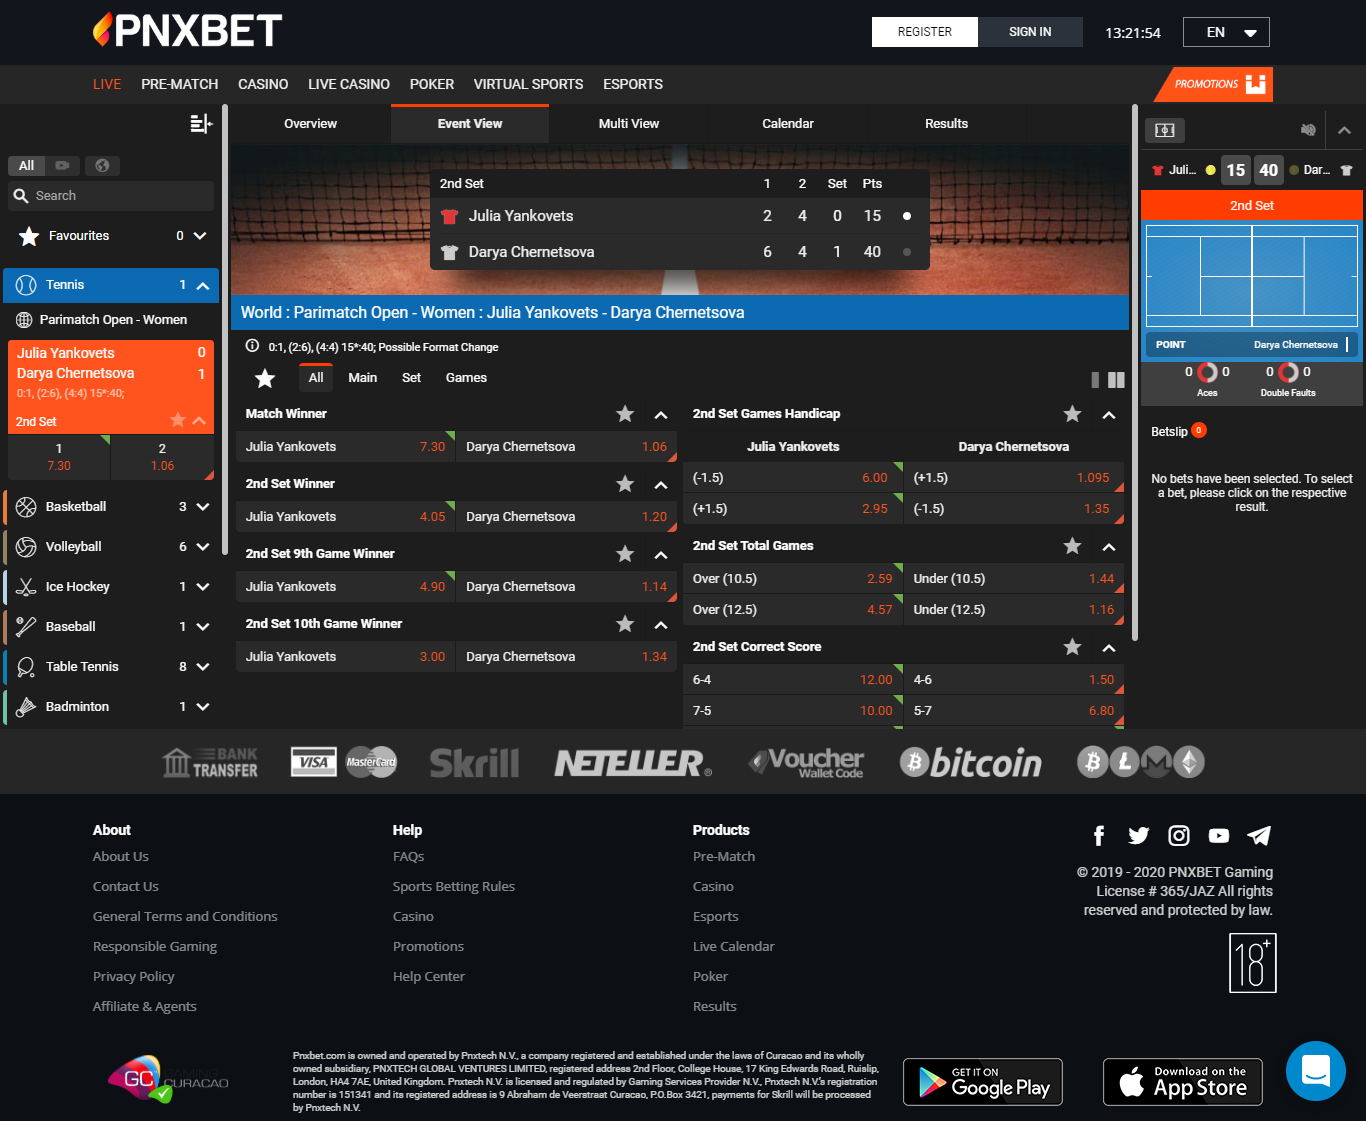Open ESPORTS in main menu
1366x1121 pixels.
click(x=633, y=84)
